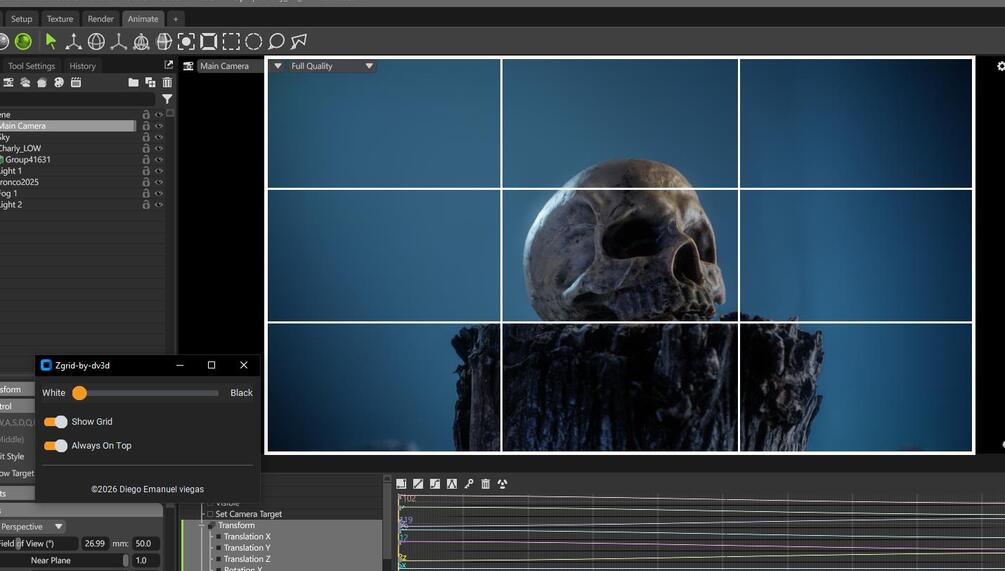Click the trash icon in the scene panel
1005x571 pixels.
167,82
